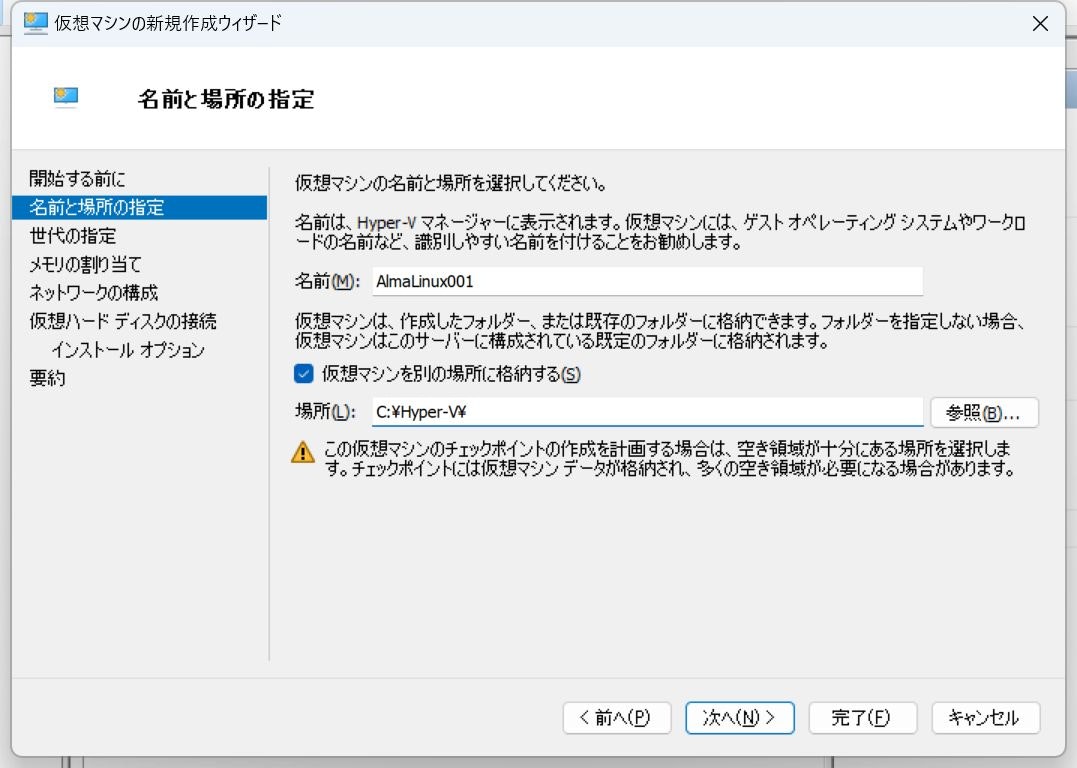Click the monitor icon beside the page heading

tap(66, 98)
